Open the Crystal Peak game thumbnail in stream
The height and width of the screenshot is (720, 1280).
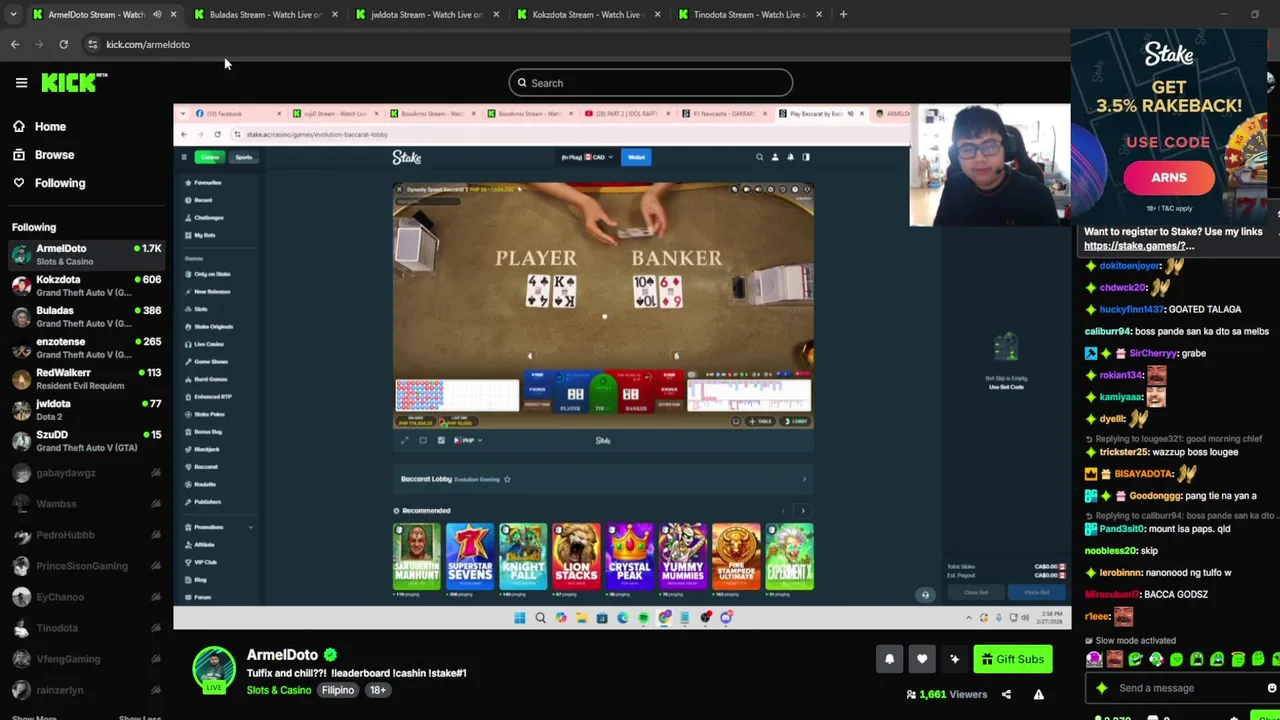[629, 557]
